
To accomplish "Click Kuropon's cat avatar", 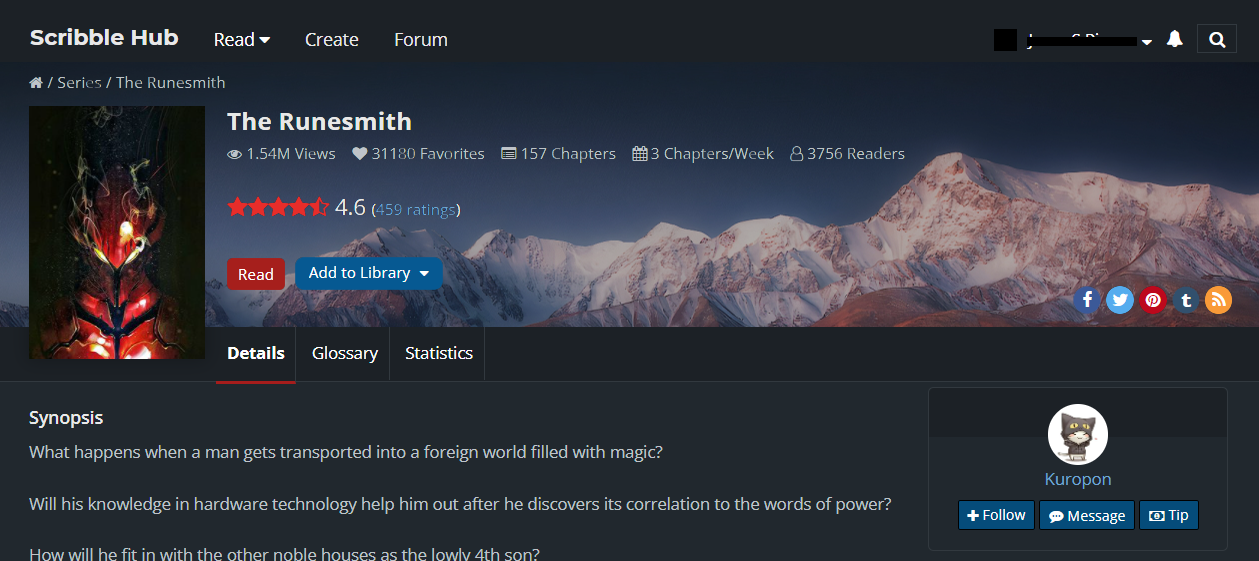I will [x=1077, y=434].
